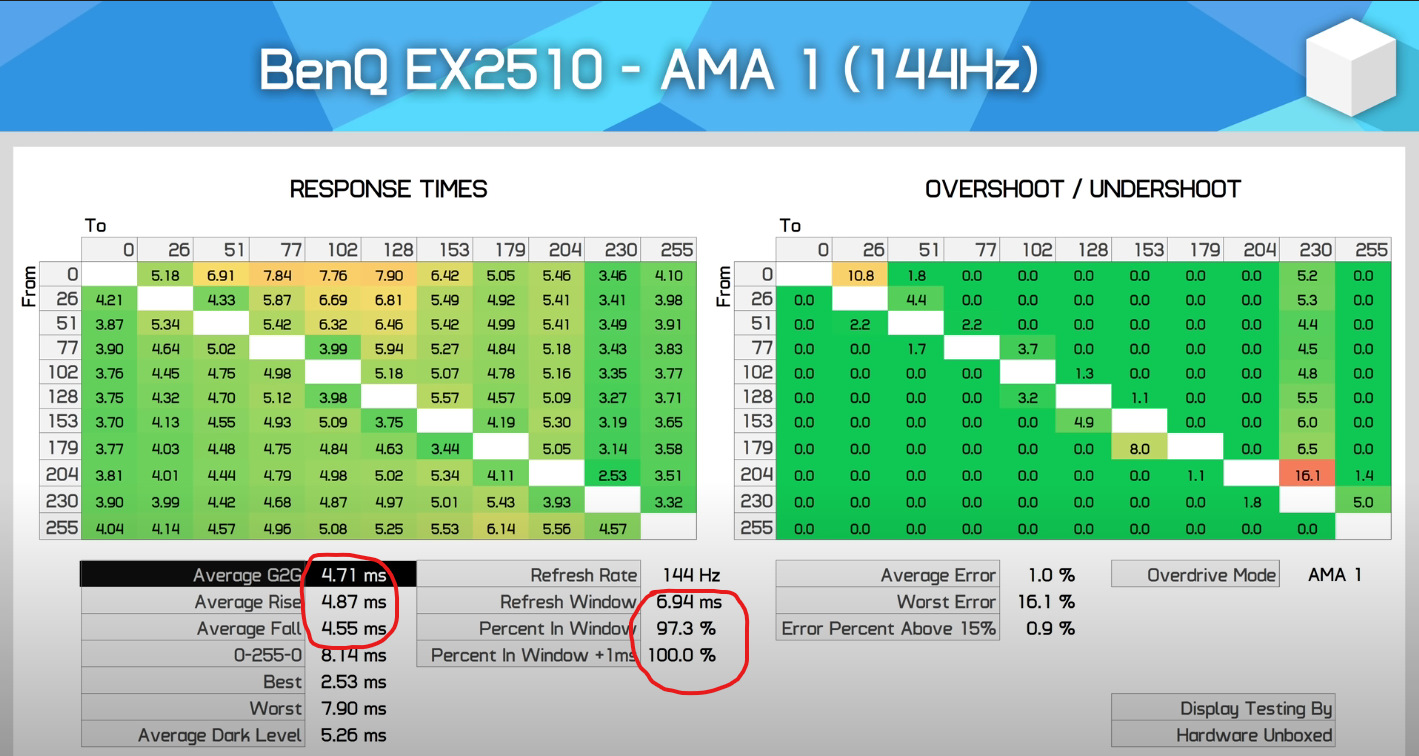Click the Refresh Rate label
The image size is (1419, 756).
click(583, 575)
